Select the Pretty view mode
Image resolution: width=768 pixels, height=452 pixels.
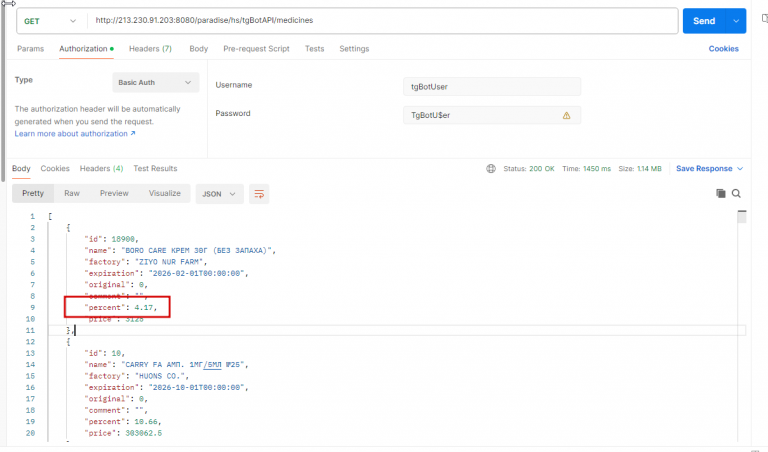[33, 193]
